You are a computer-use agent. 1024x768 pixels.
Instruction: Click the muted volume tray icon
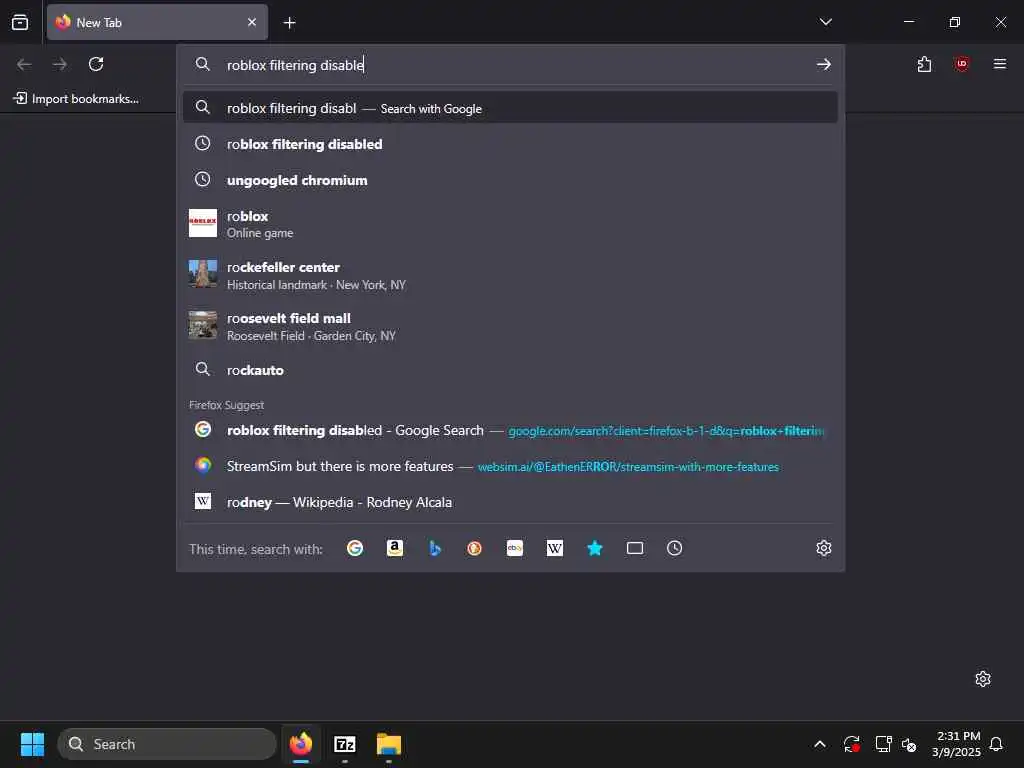point(909,744)
